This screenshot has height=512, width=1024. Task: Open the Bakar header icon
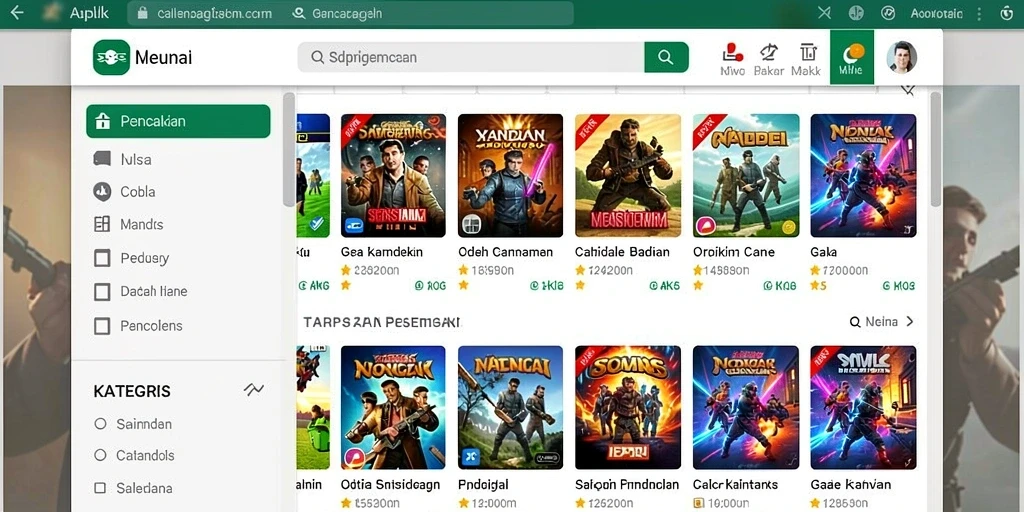(x=769, y=60)
